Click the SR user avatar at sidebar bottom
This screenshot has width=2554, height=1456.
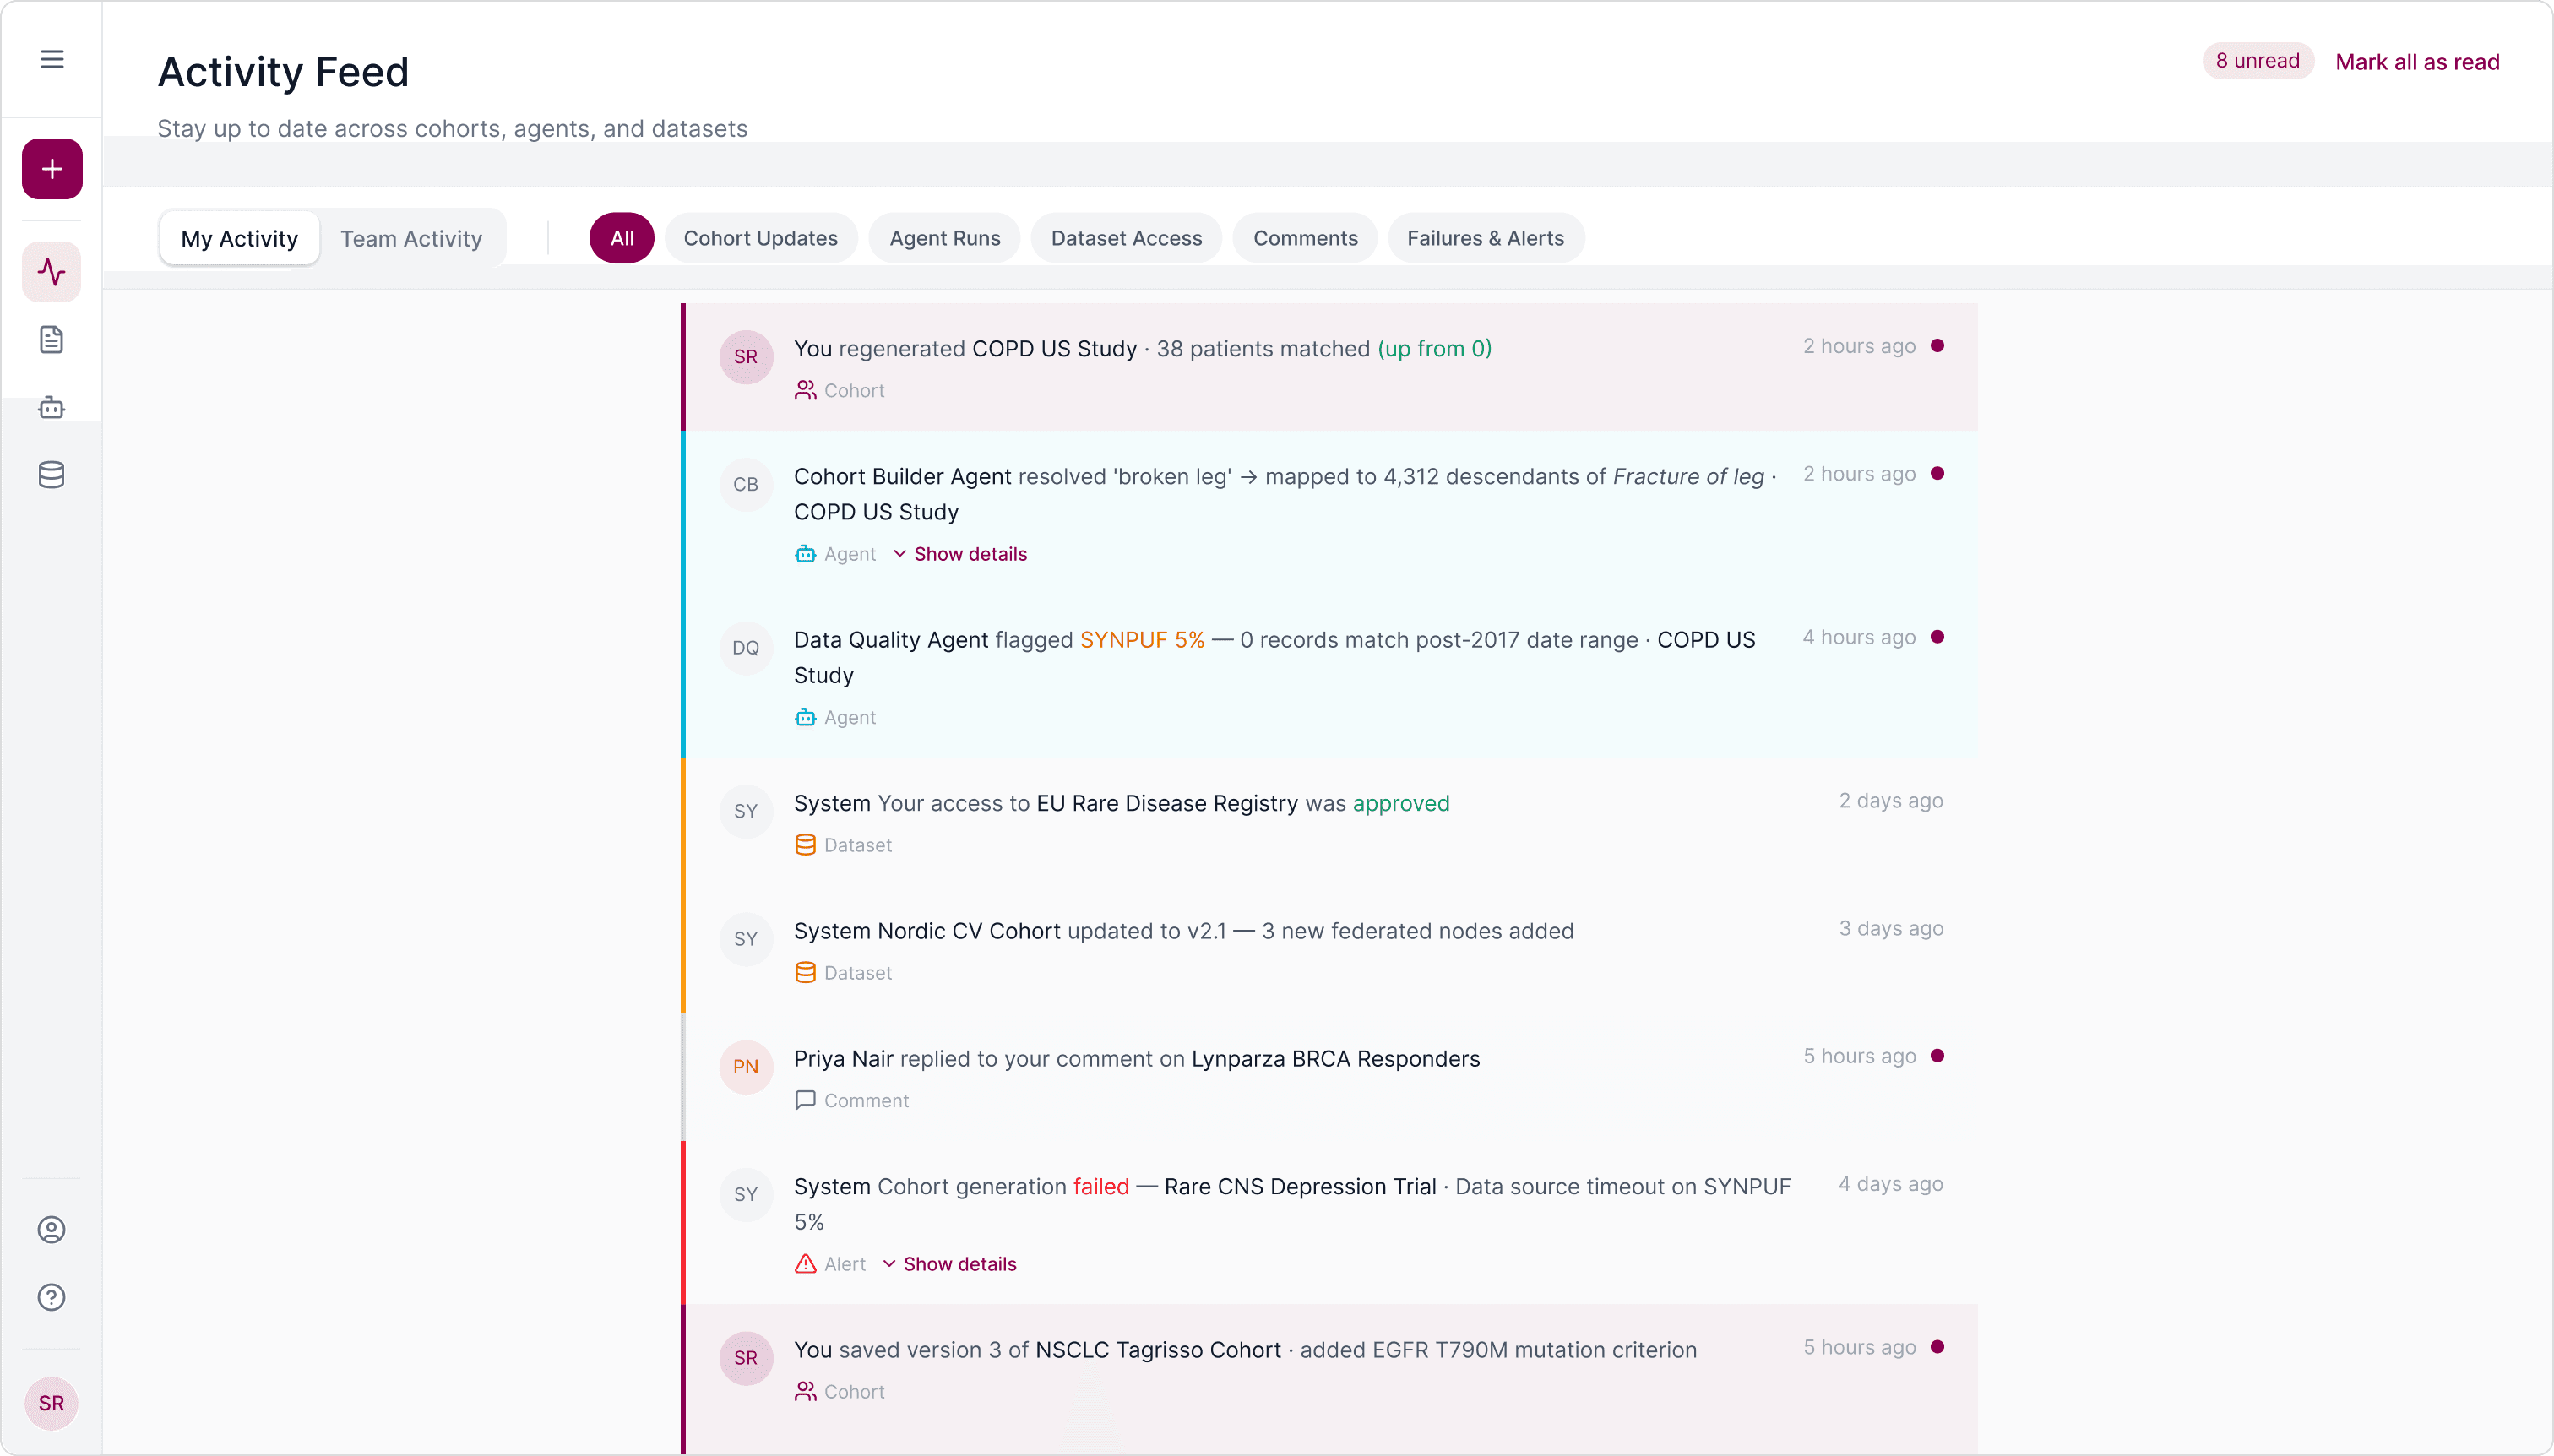[x=52, y=1403]
